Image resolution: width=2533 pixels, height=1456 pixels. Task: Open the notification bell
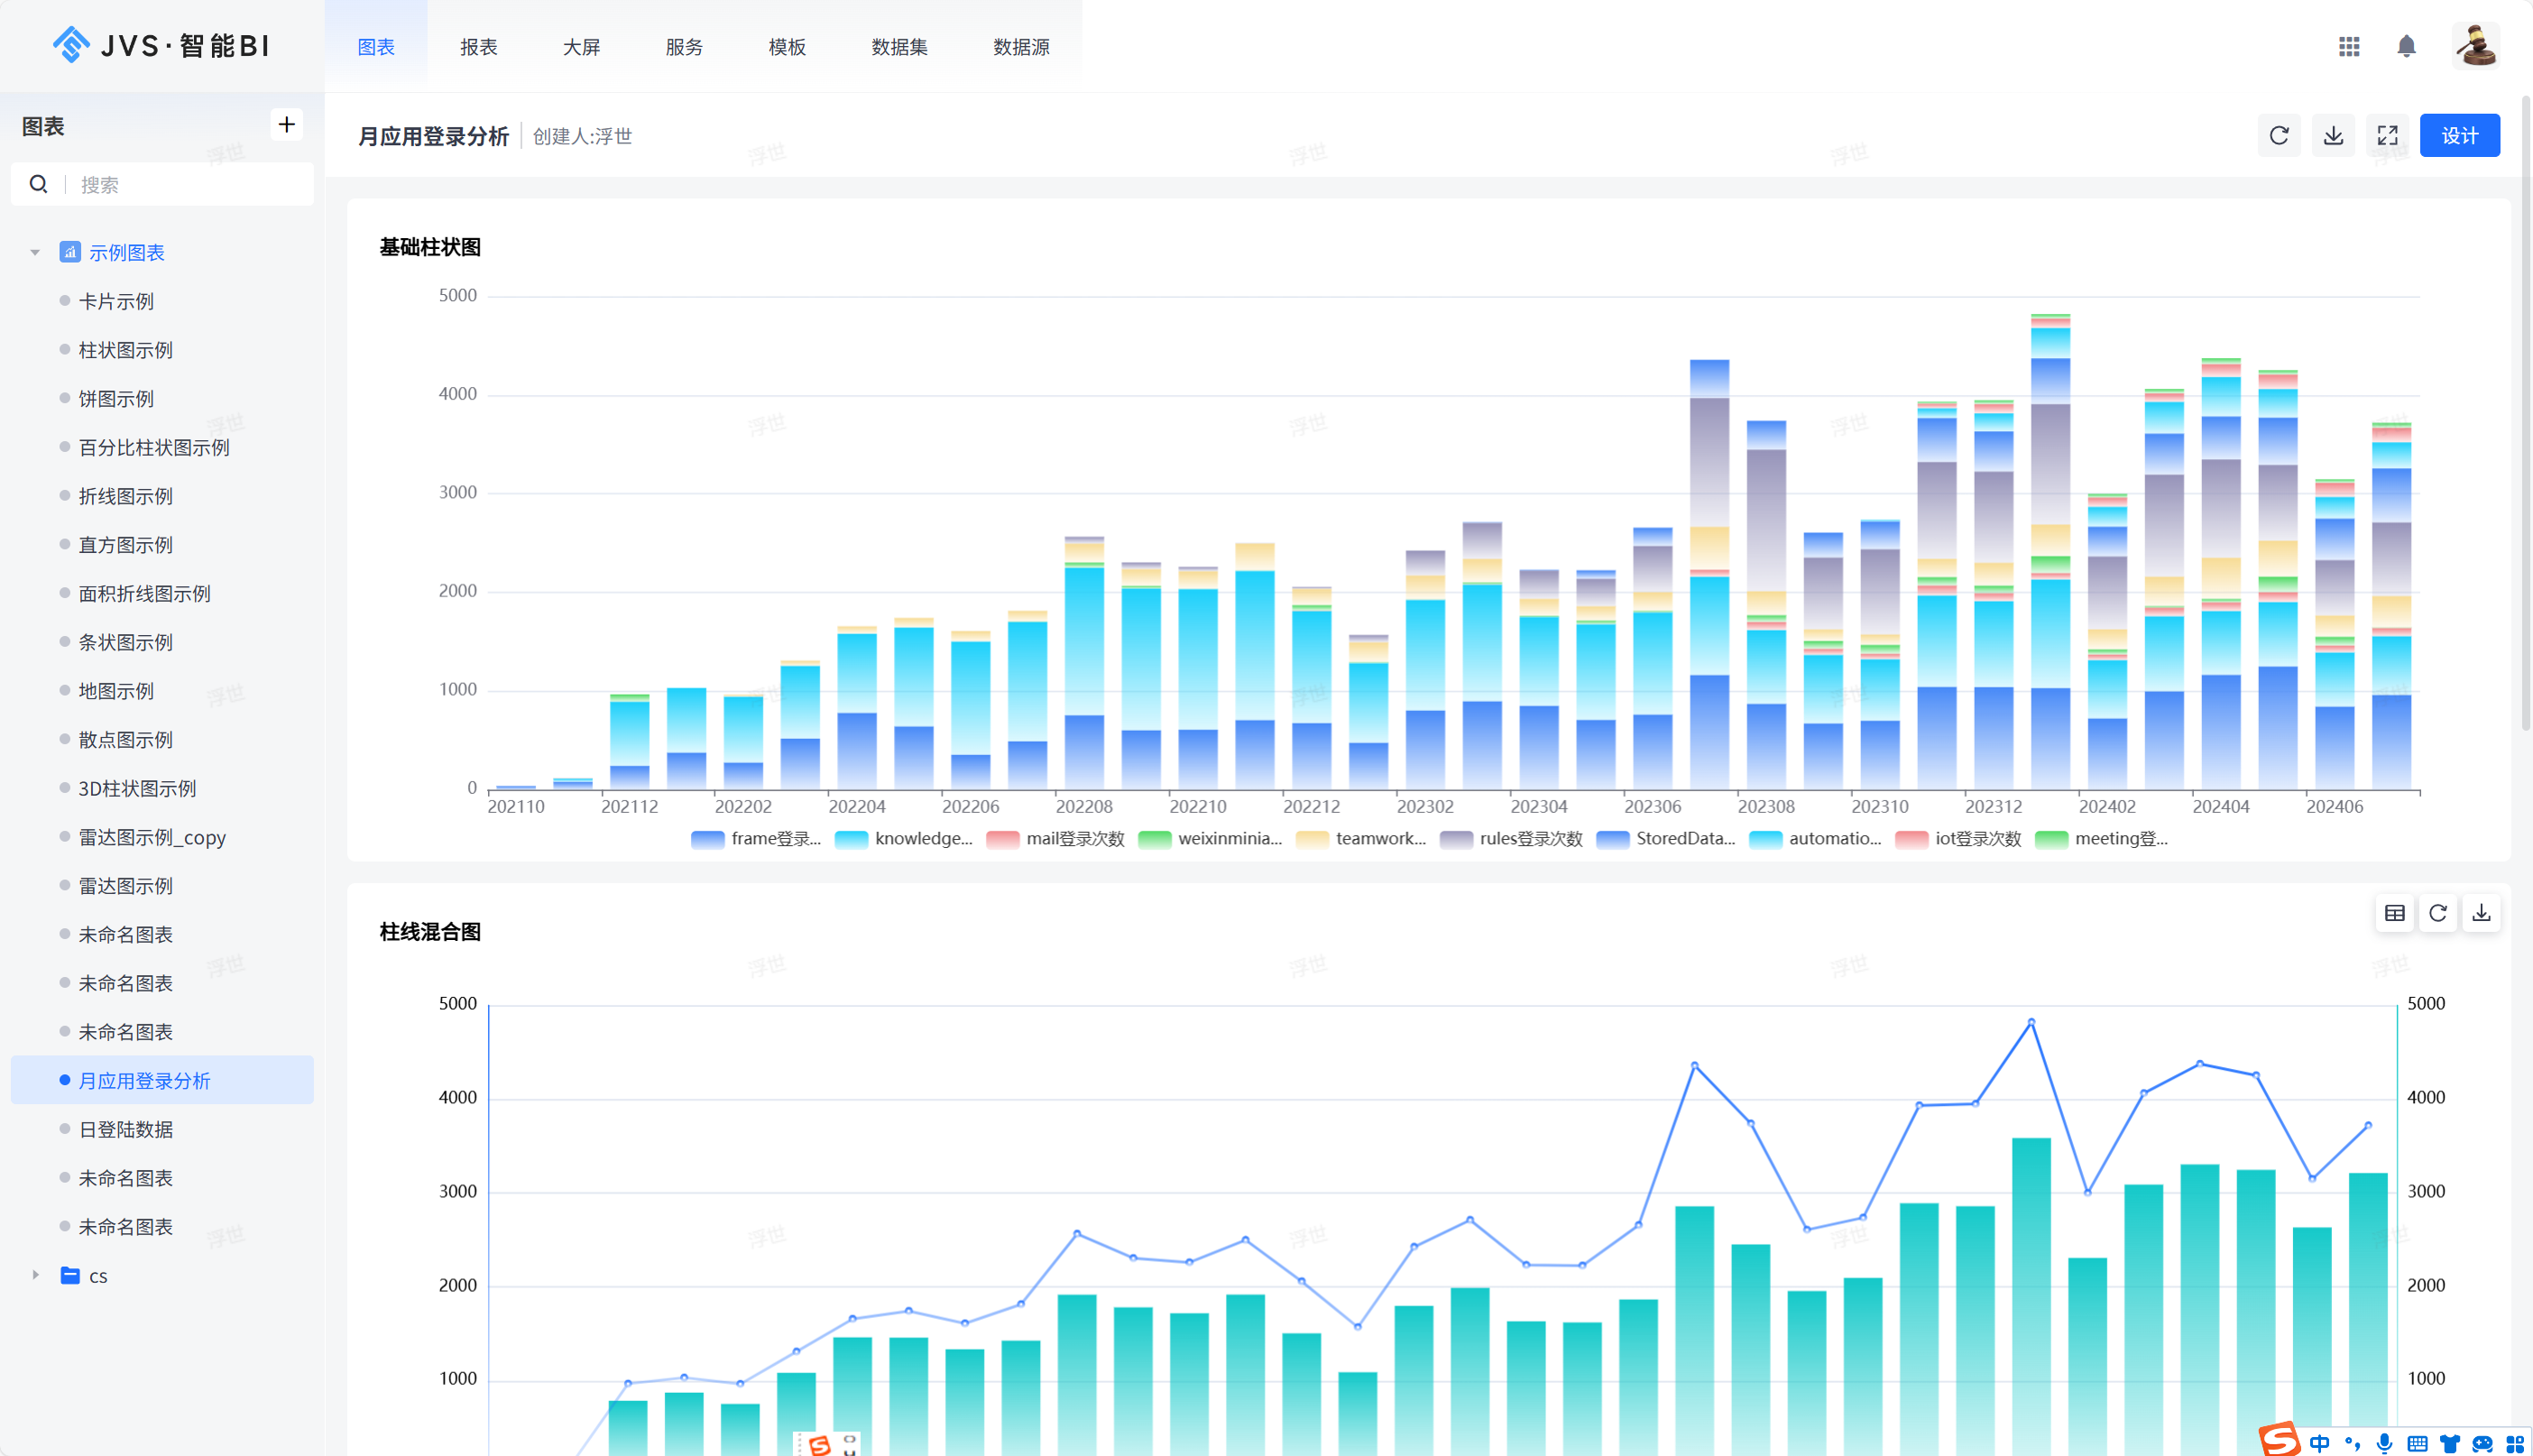[x=2406, y=47]
